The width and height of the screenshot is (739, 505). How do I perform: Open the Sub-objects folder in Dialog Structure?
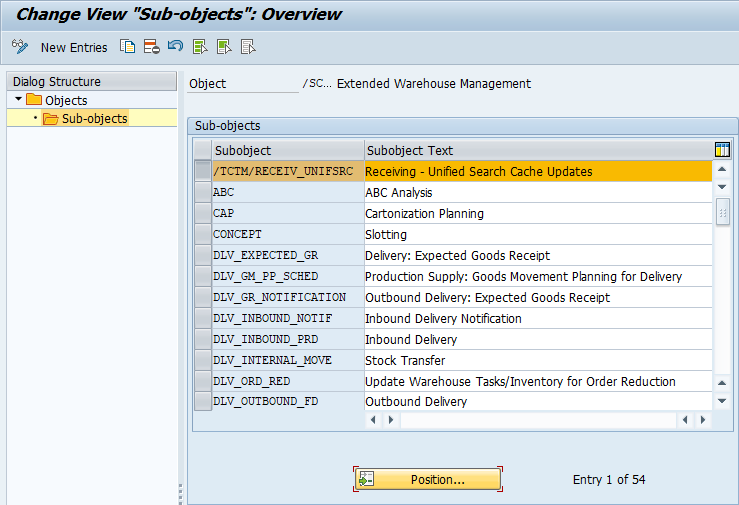[94, 119]
